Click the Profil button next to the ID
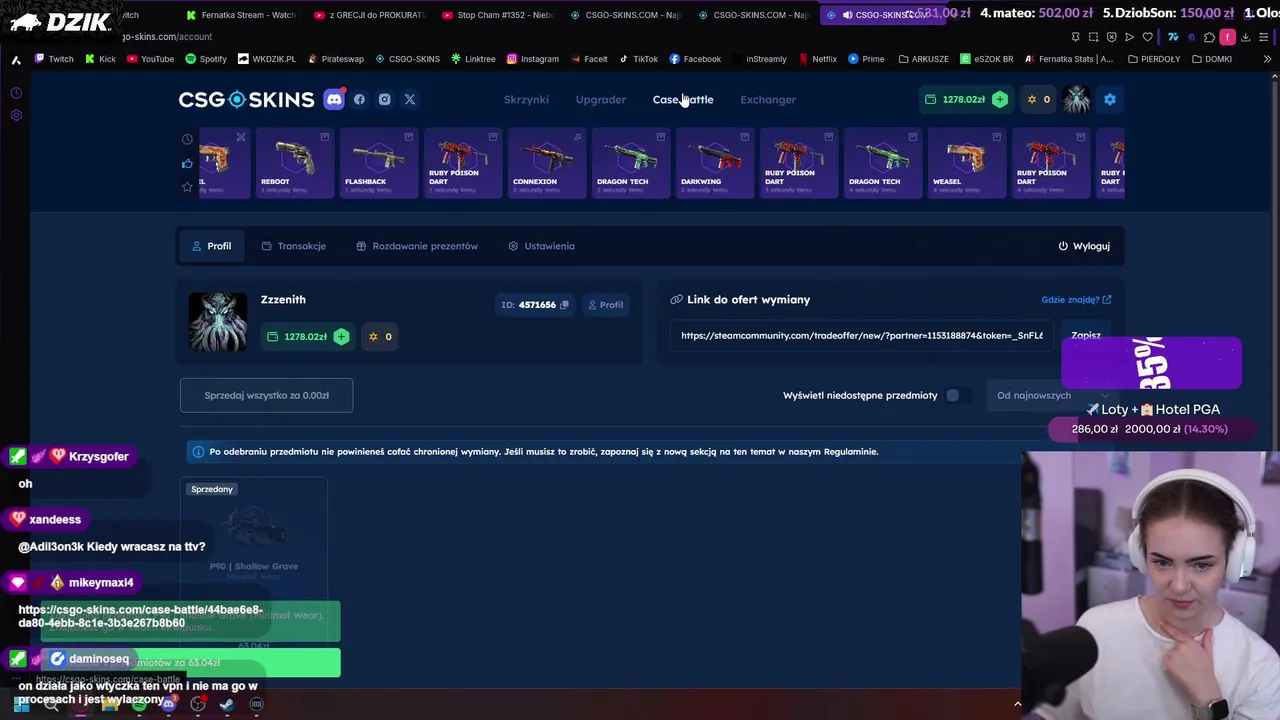1280x720 pixels. (x=605, y=305)
